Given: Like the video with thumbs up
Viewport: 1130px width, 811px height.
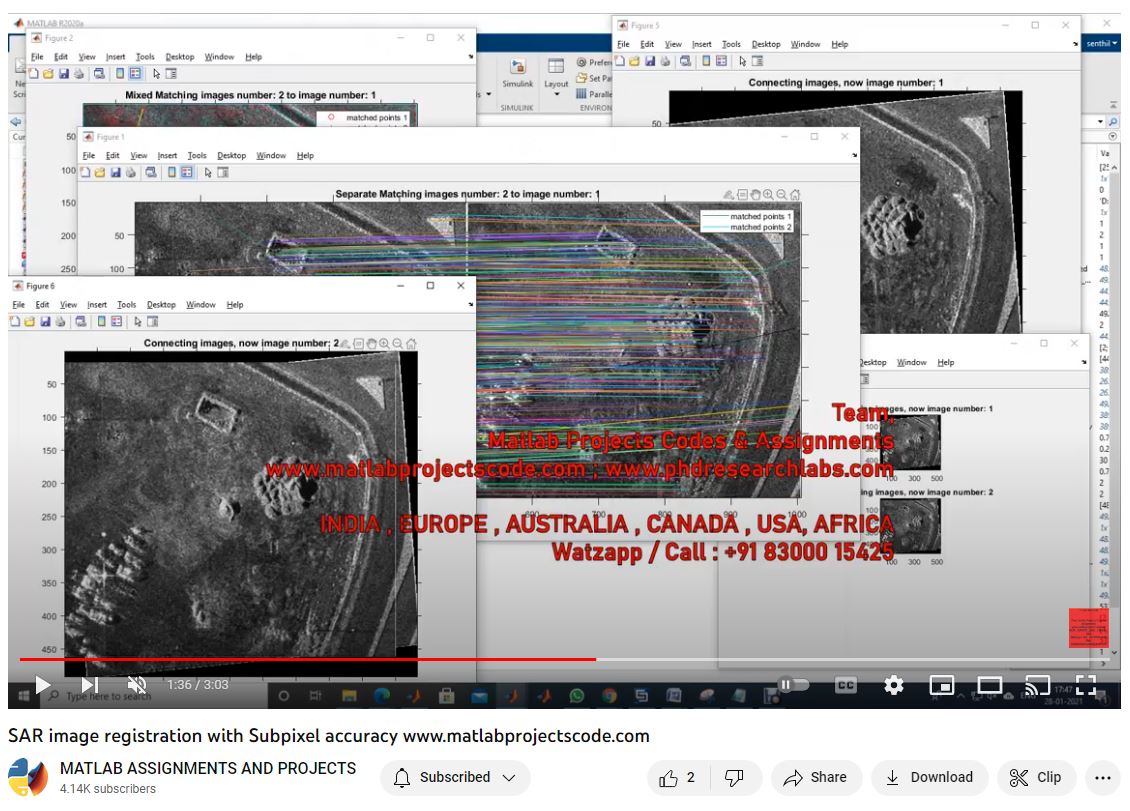Looking at the screenshot, I should pos(677,777).
